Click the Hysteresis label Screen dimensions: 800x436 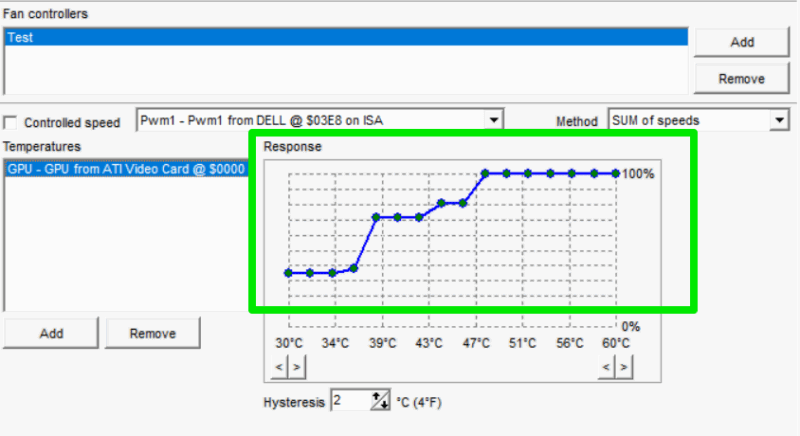(294, 402)
